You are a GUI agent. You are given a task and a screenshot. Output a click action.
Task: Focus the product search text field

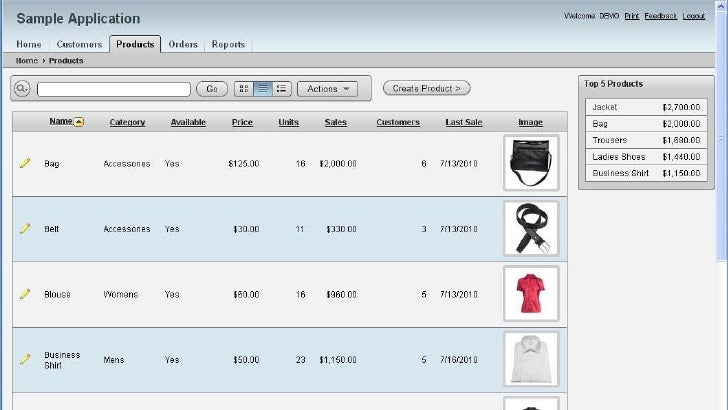click(x=114, y=89)
